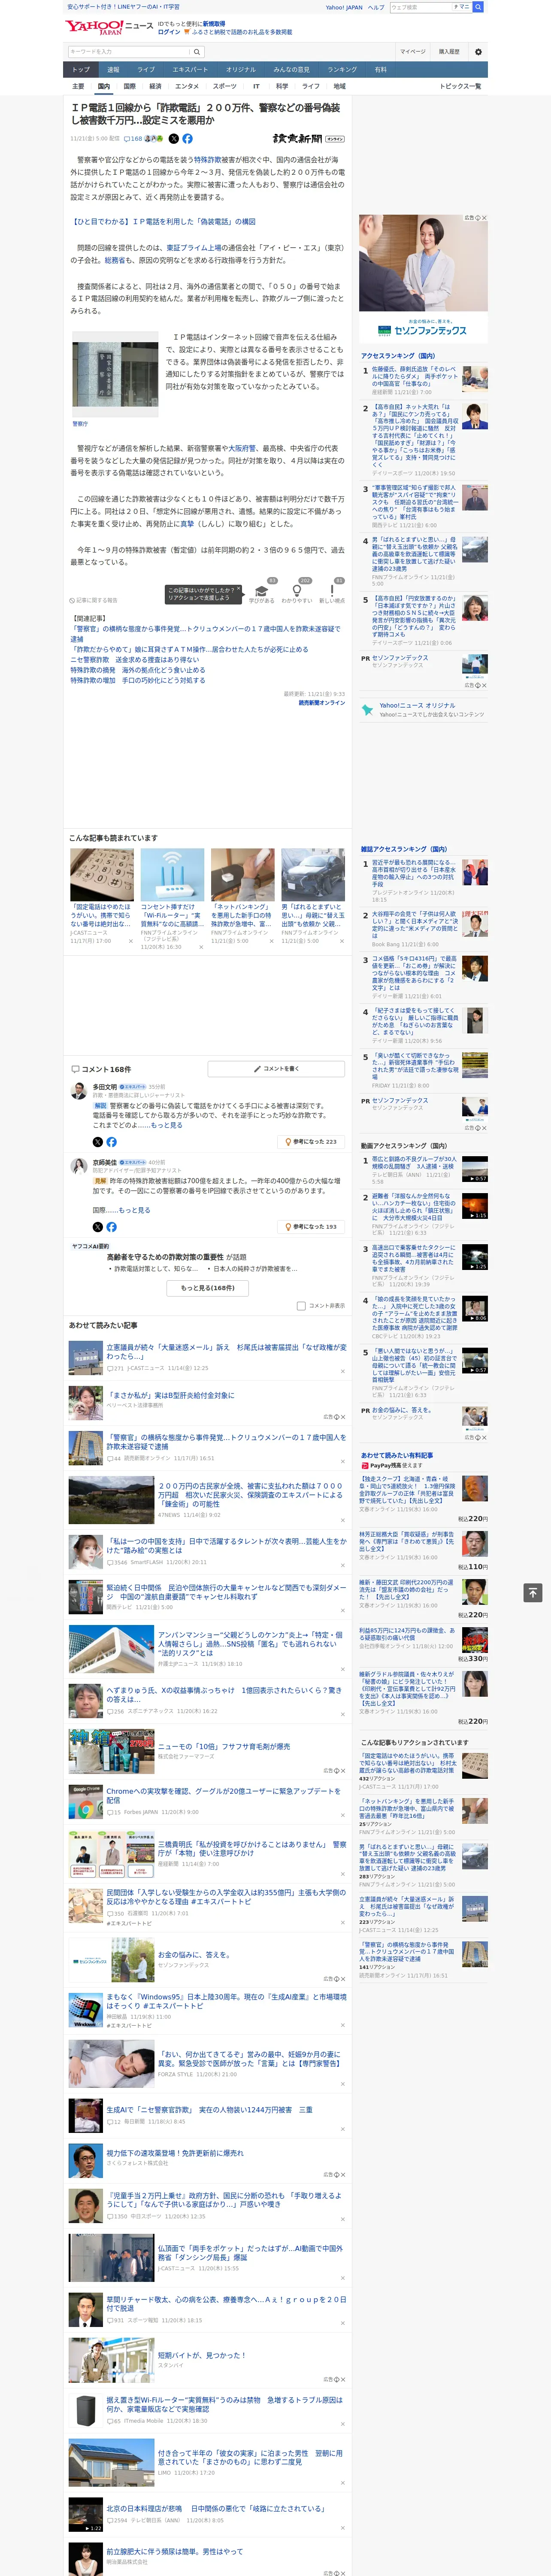This screenshot has width=551, height=2576.
Task: Open the 速報 main tab
Action: (113, 70)
